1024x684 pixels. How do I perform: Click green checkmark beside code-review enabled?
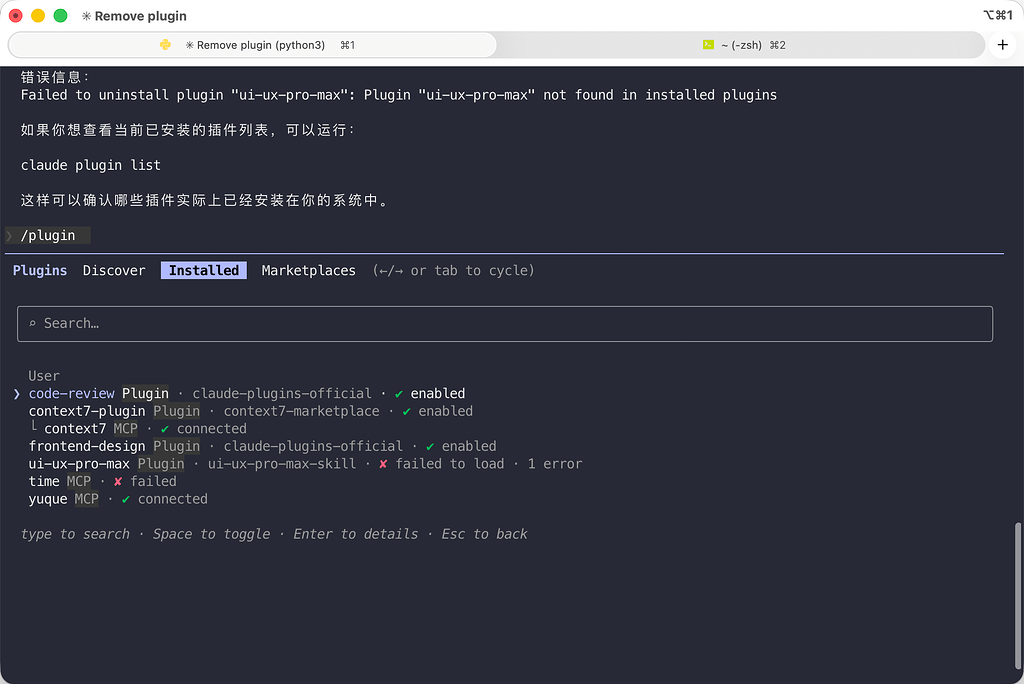399,394
